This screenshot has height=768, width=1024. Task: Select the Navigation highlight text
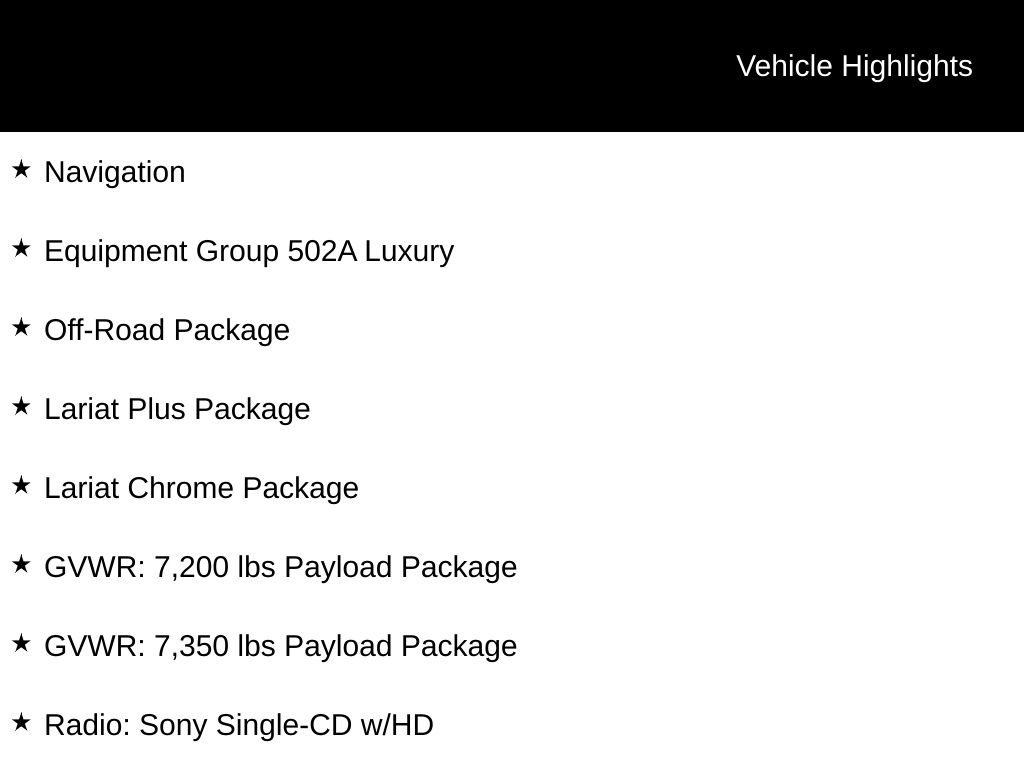pyautogui.click(x=115, y=173)
